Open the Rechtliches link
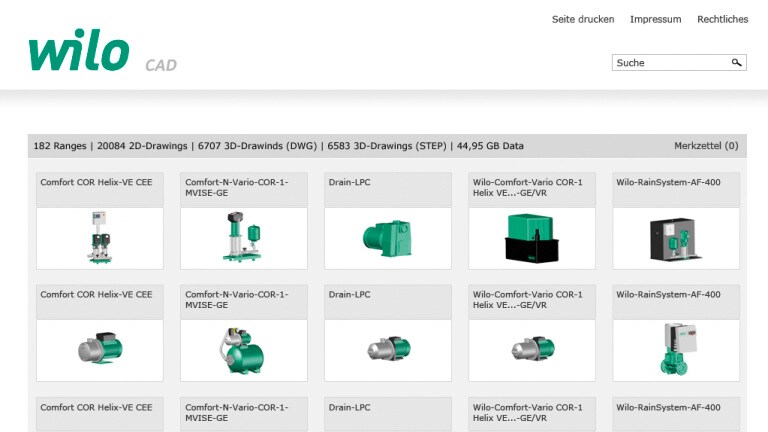 (x=722, y=20)
